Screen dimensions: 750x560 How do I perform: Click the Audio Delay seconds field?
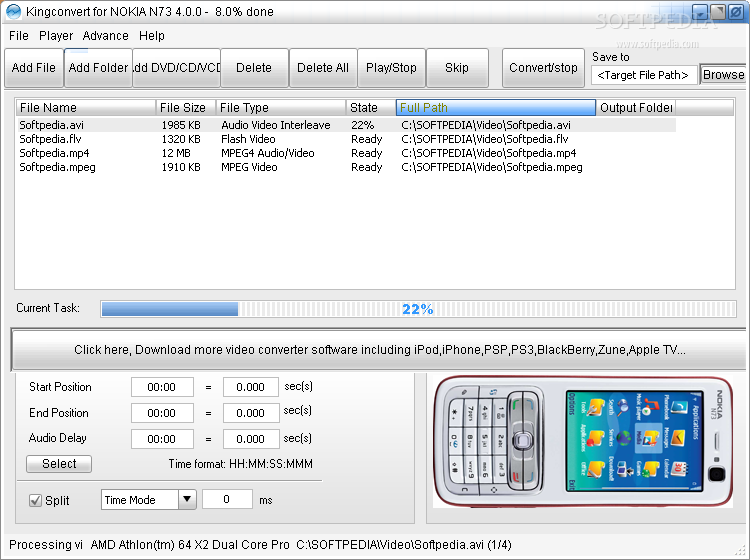click(x=251, y=439)
